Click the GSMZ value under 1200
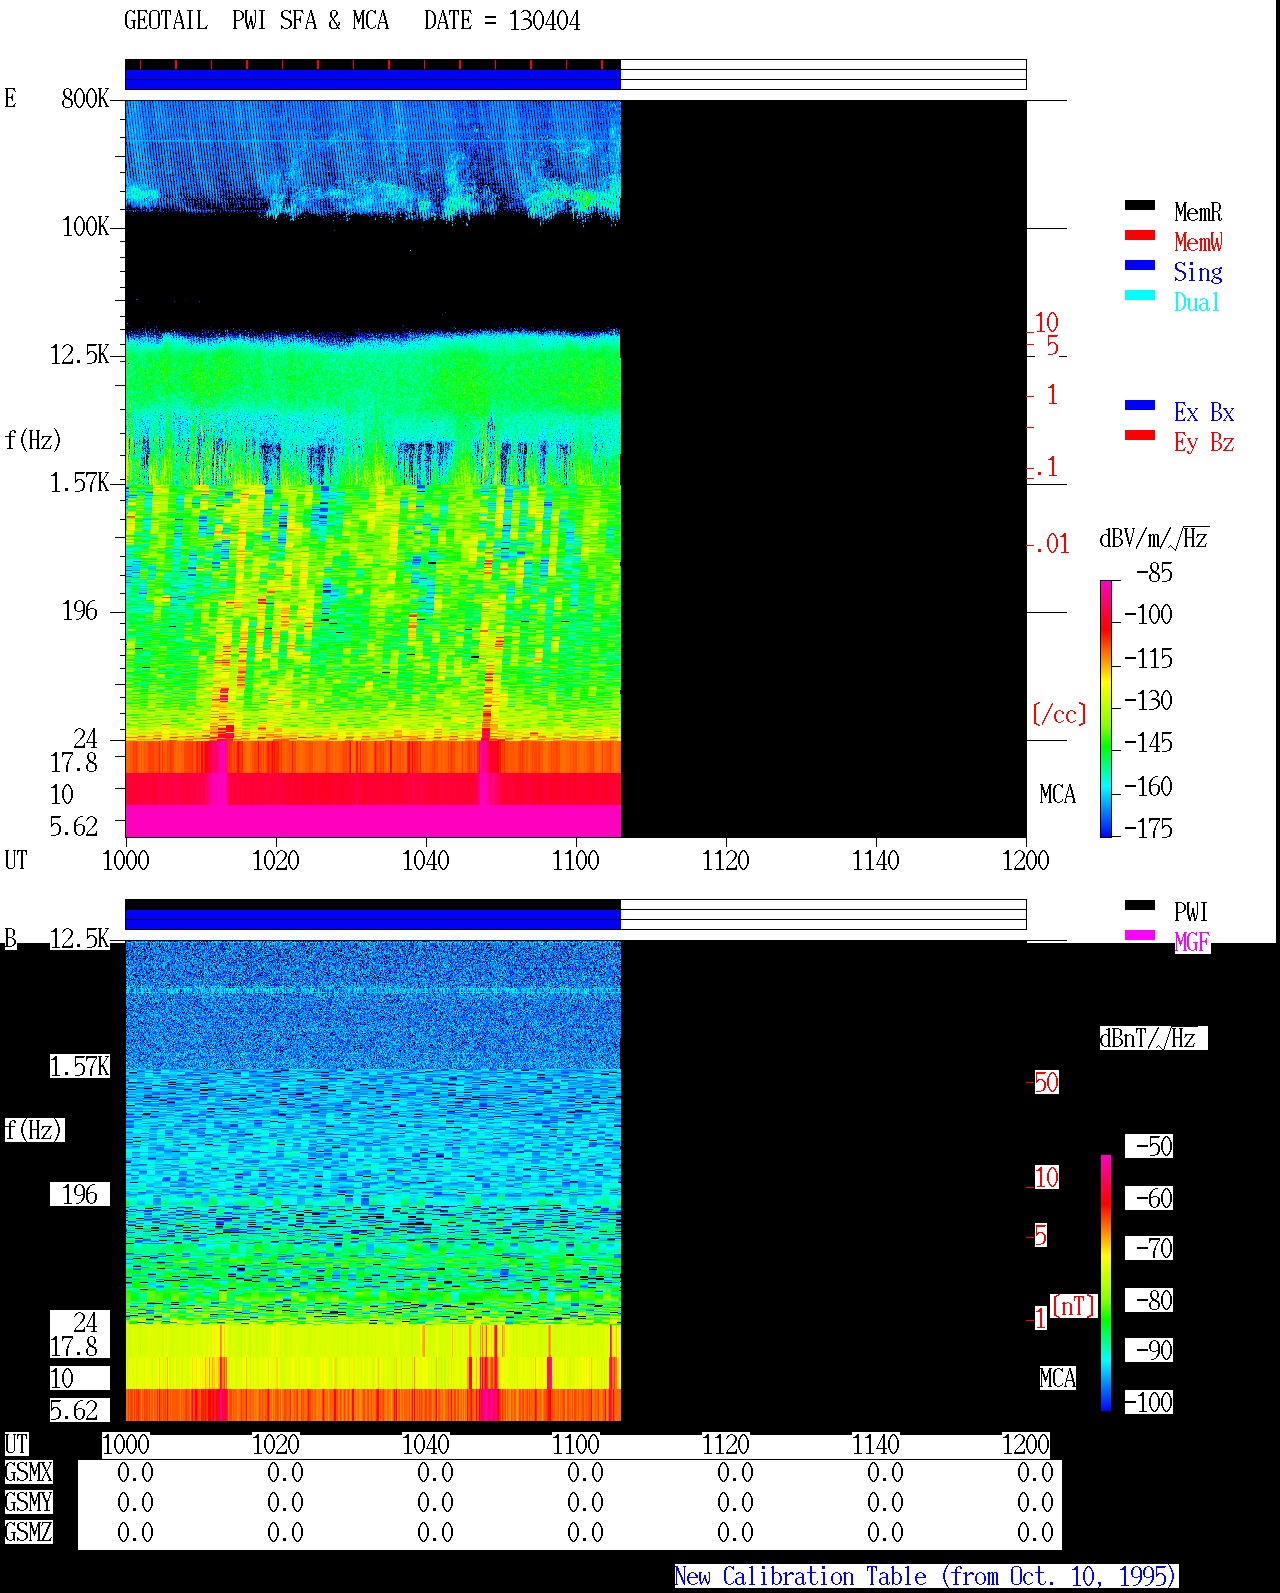 [x=1036, y=1532]
